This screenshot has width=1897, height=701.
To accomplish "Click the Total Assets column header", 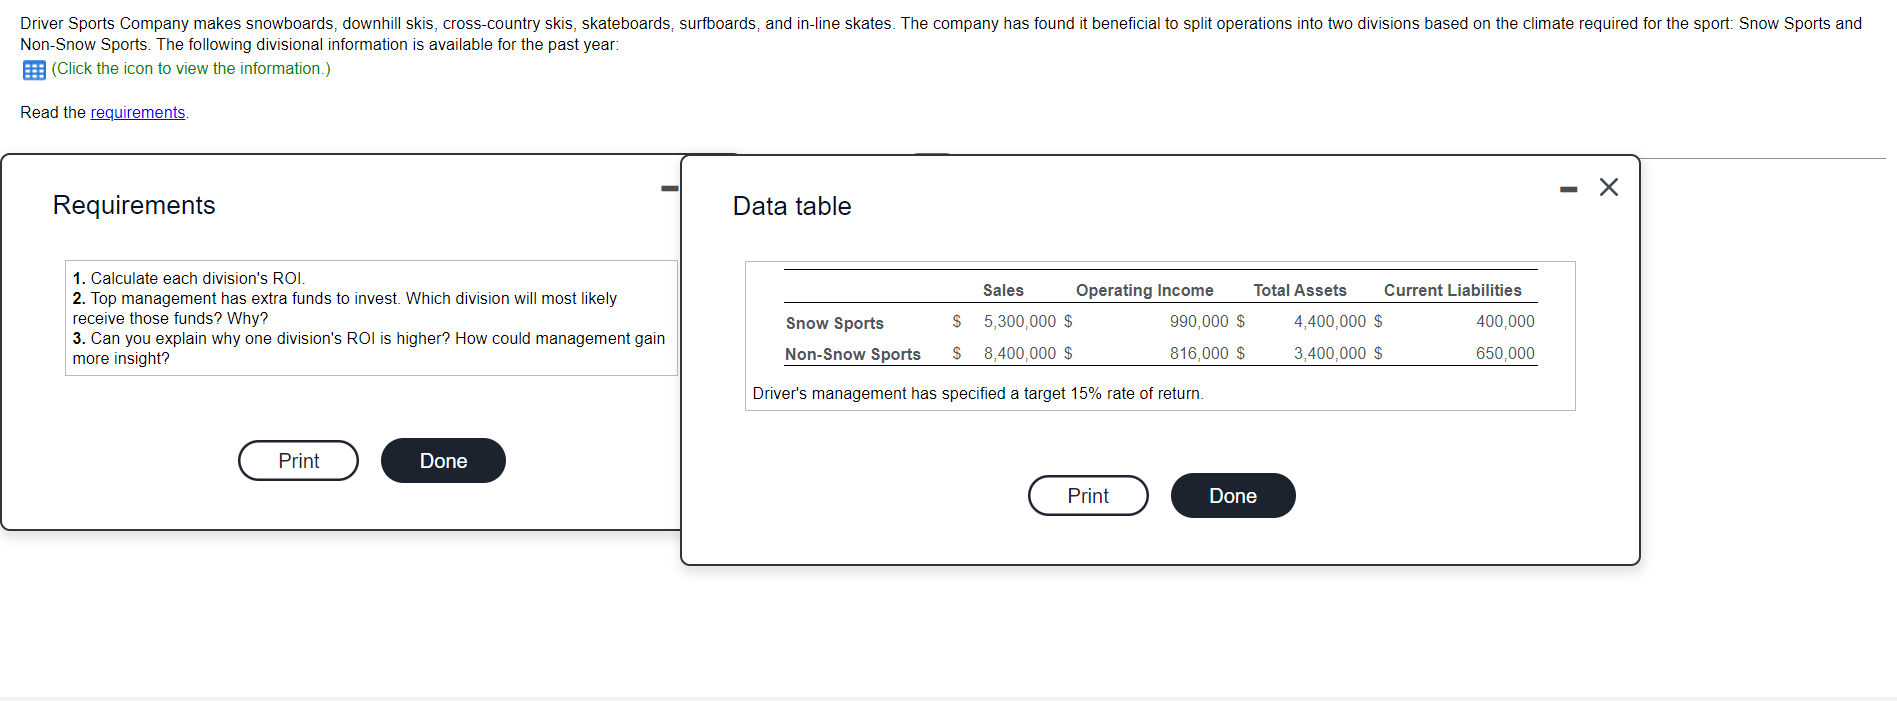I will pos(1300,290).
